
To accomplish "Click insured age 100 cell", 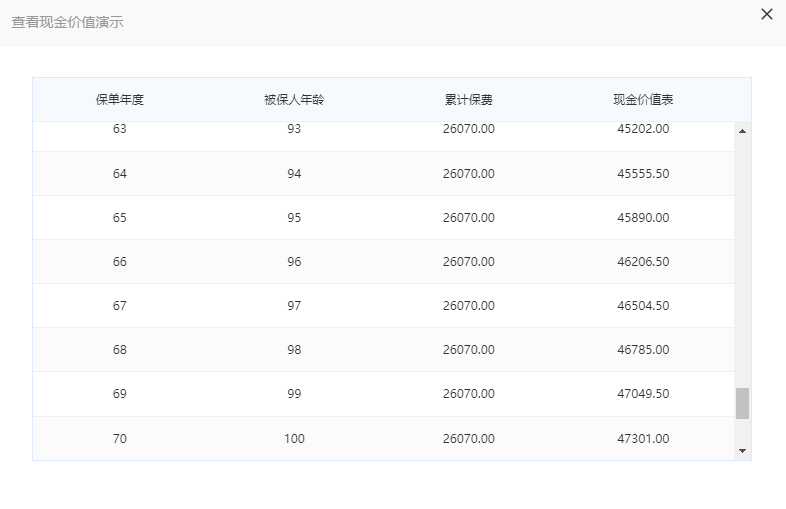I will (294, 438).
